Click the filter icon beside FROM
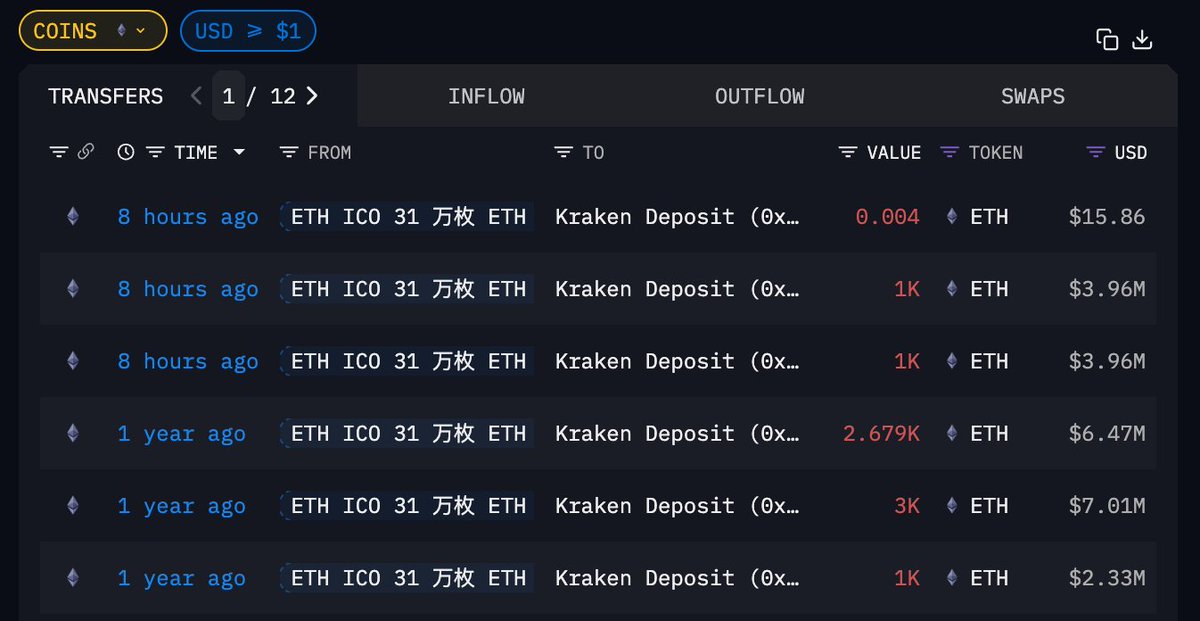This screenshot has width=1200, height=621. point(289,152)
